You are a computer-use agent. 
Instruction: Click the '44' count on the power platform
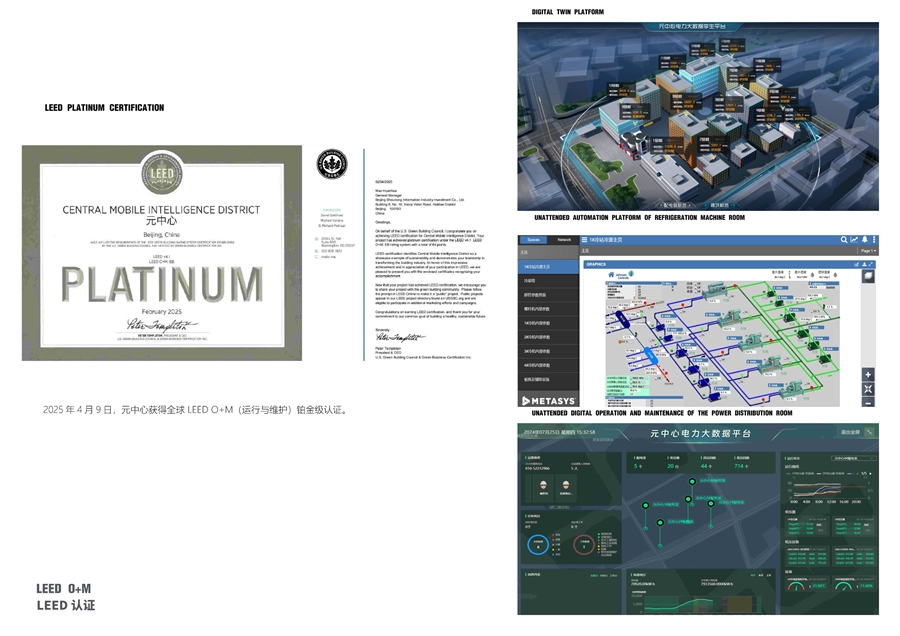[x=705, y=466]
